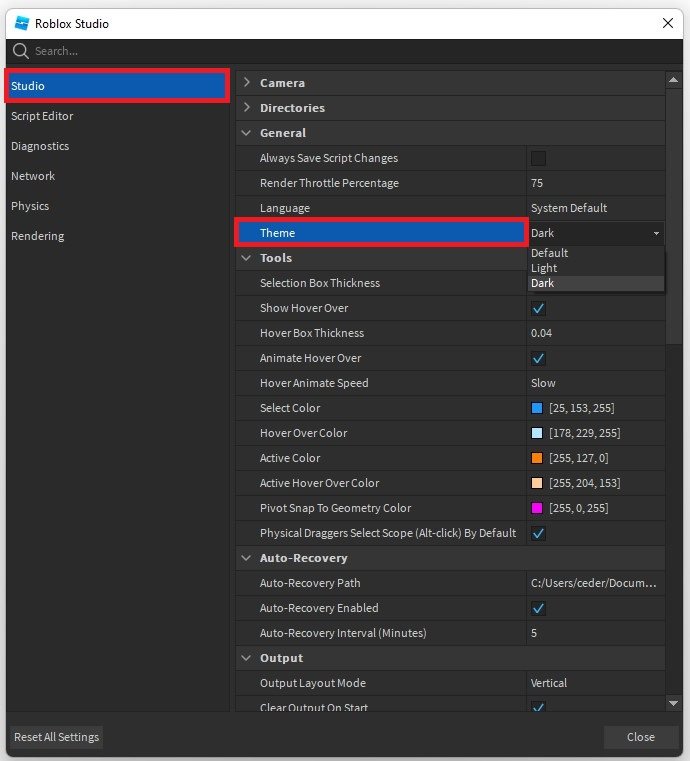The width and height of the screenshot is (690, 761).
Task: Edit the Render Throttle Percentage value 75
Action: click(x=596, y=183)
